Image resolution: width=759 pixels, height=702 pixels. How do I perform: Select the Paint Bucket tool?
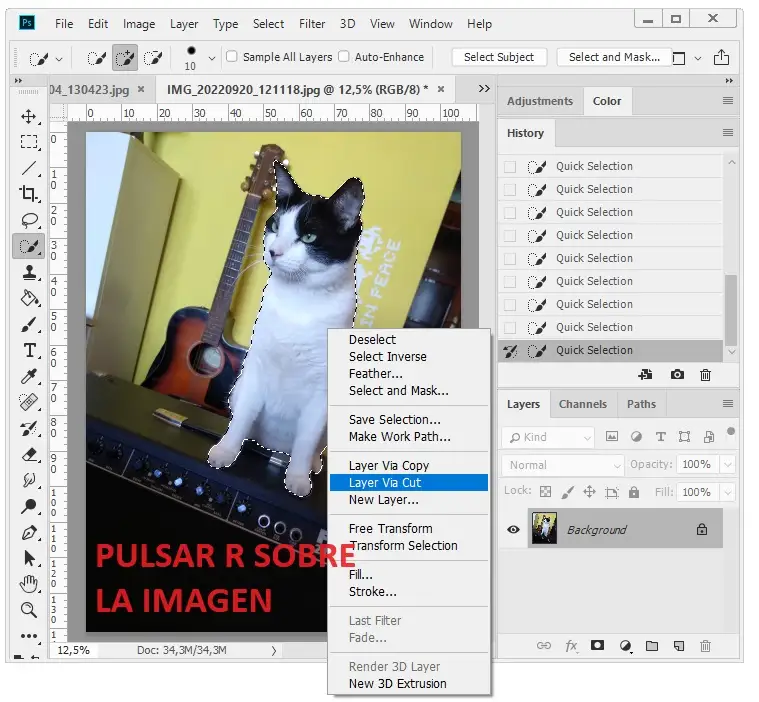coord(29,298)
